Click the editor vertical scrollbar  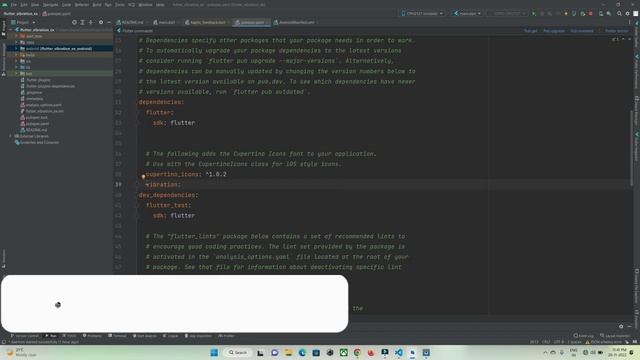(x=632, y=147)
